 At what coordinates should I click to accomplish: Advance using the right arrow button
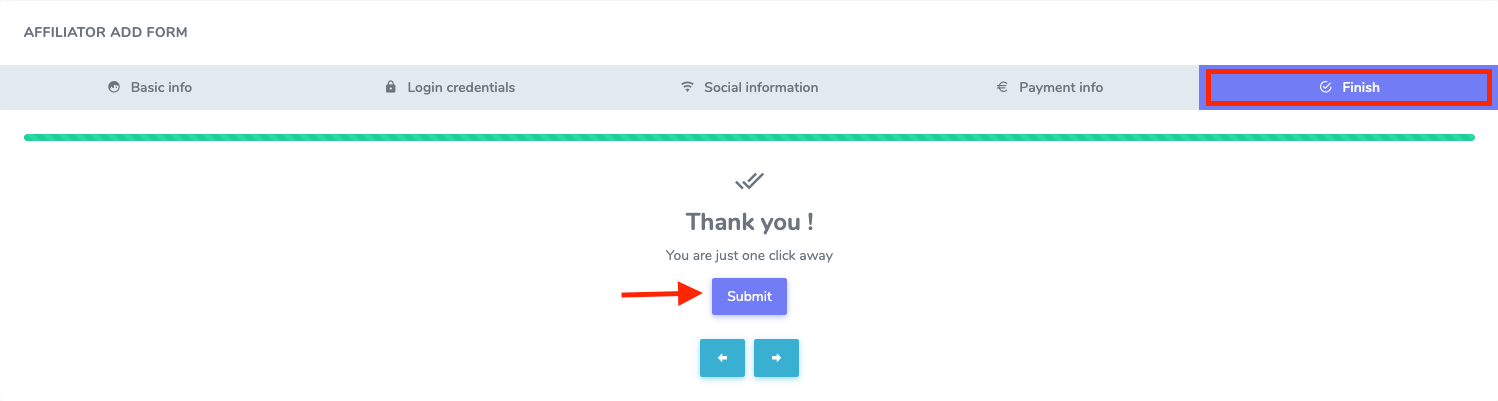[x=776, y=358]
